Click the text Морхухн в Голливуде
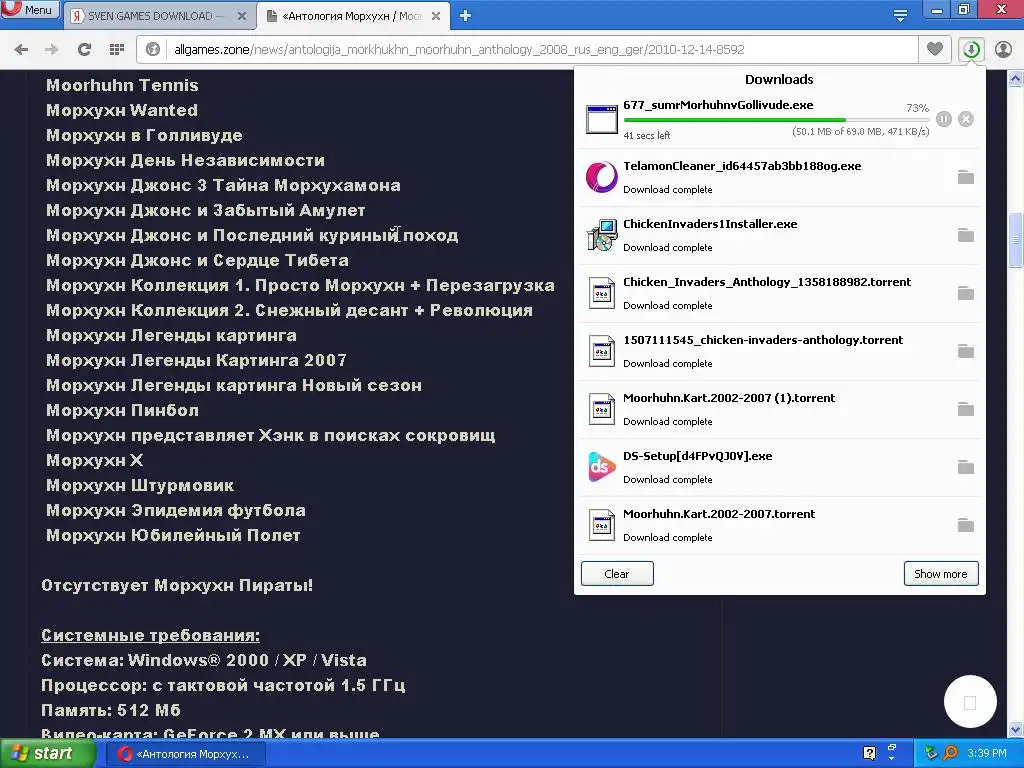This screenshot has width=1024, height=768. point(144,135)
